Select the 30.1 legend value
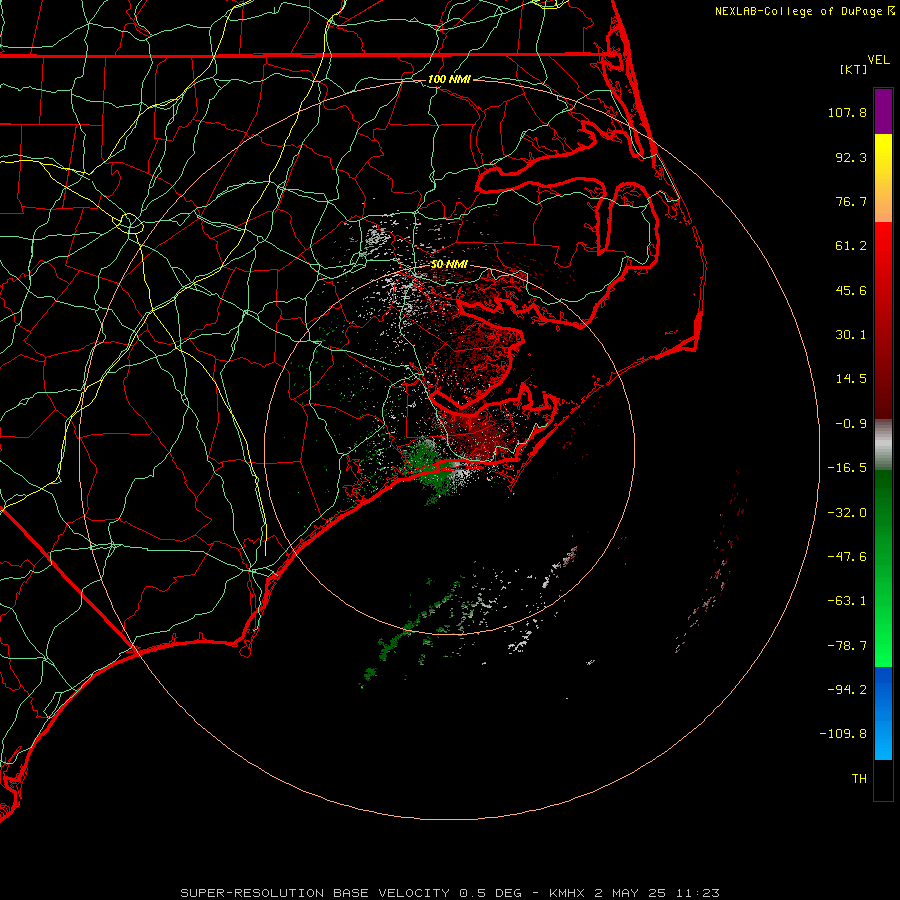Viewport: 900px width, 900px height. pos(851,335)
